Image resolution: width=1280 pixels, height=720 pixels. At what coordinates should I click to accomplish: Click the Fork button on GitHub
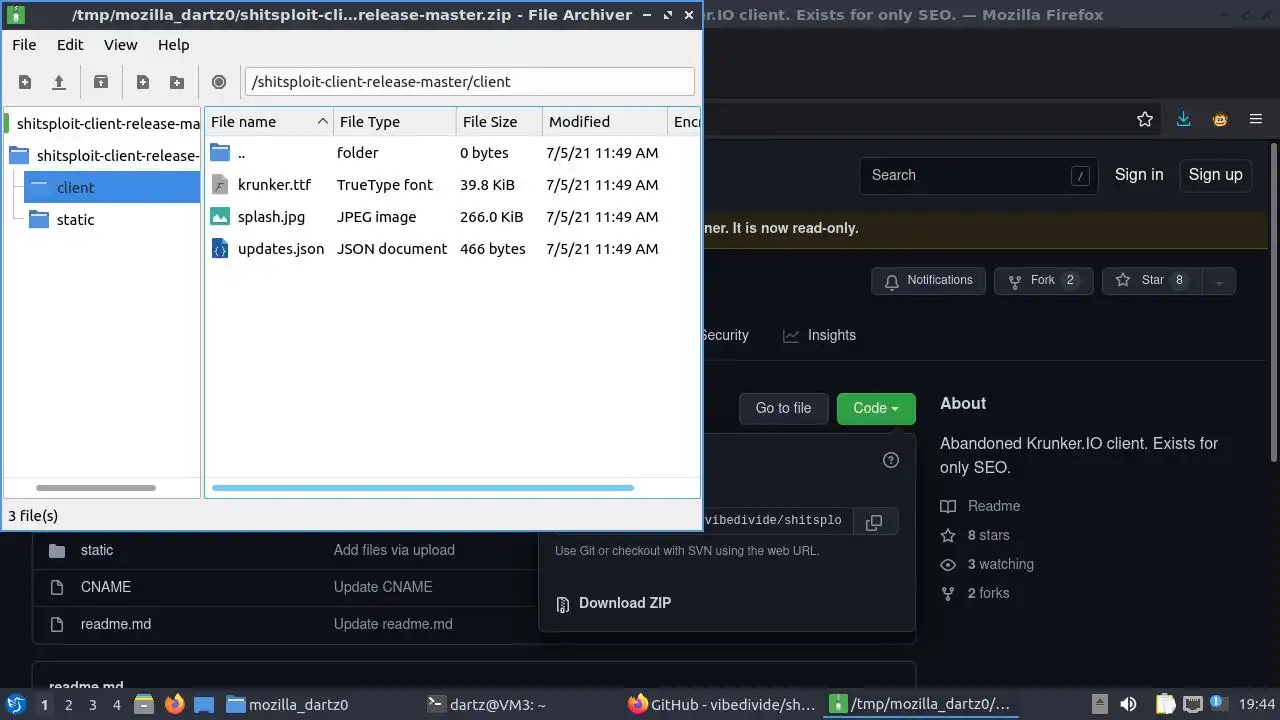(x=1043, y=281)
